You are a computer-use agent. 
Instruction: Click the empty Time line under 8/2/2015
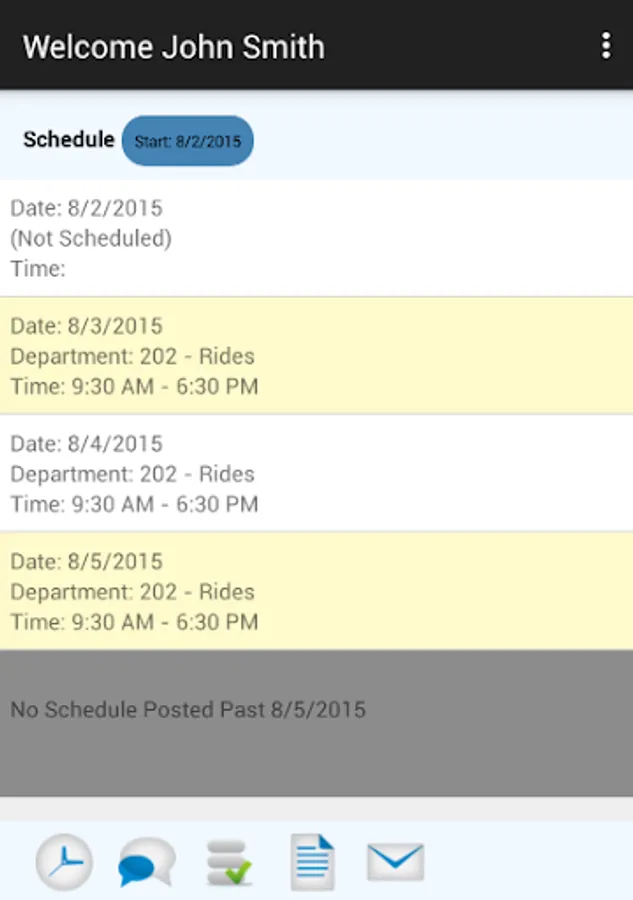coord(38,268)
